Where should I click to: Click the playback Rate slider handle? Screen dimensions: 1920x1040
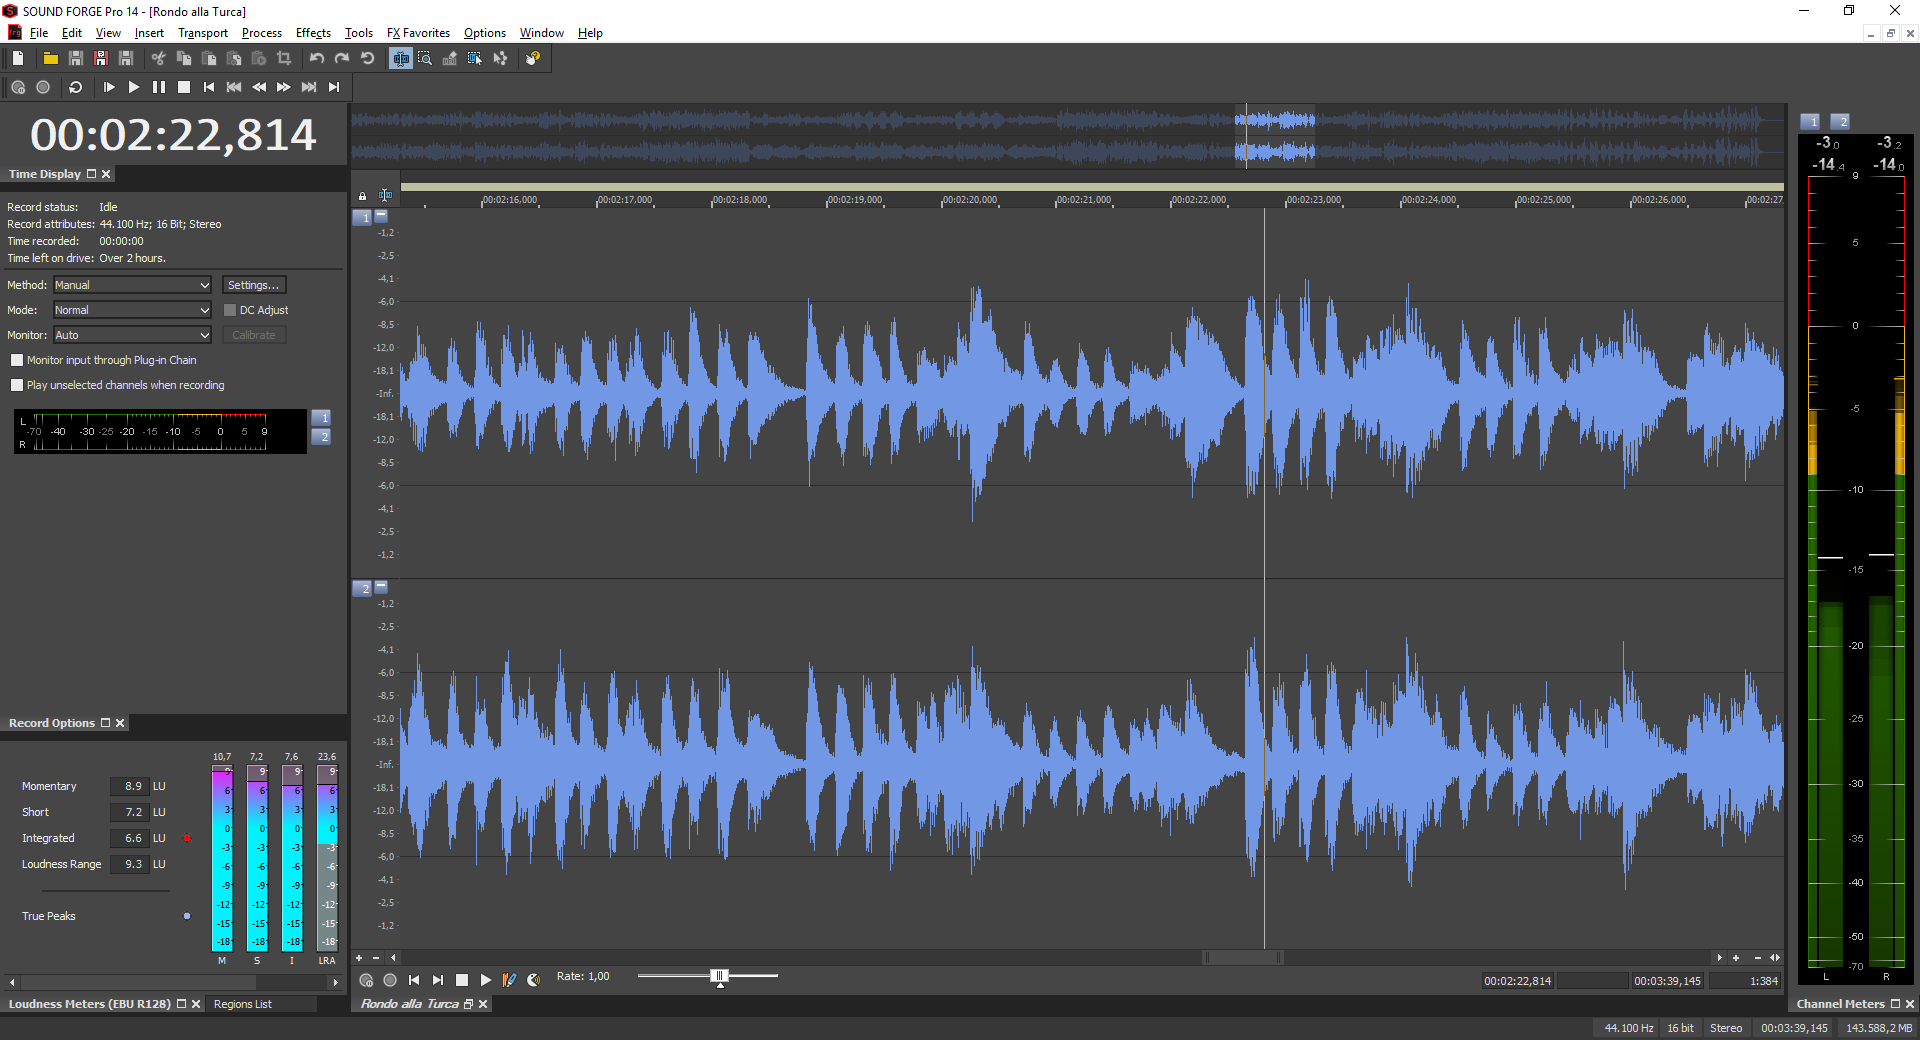pyautogui.click(x=719, y=976)
